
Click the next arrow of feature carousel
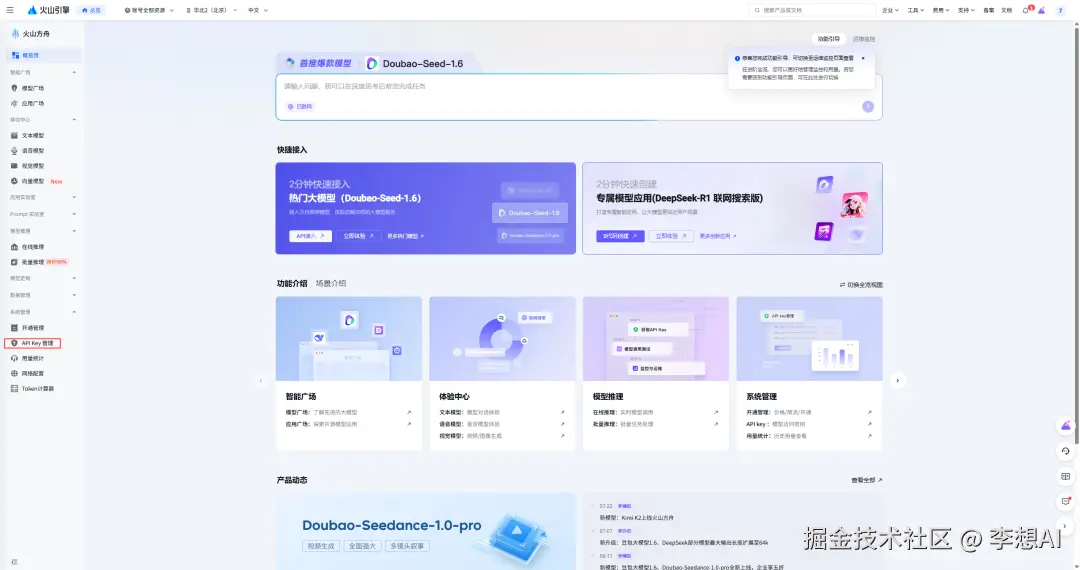tap(897, 380)
